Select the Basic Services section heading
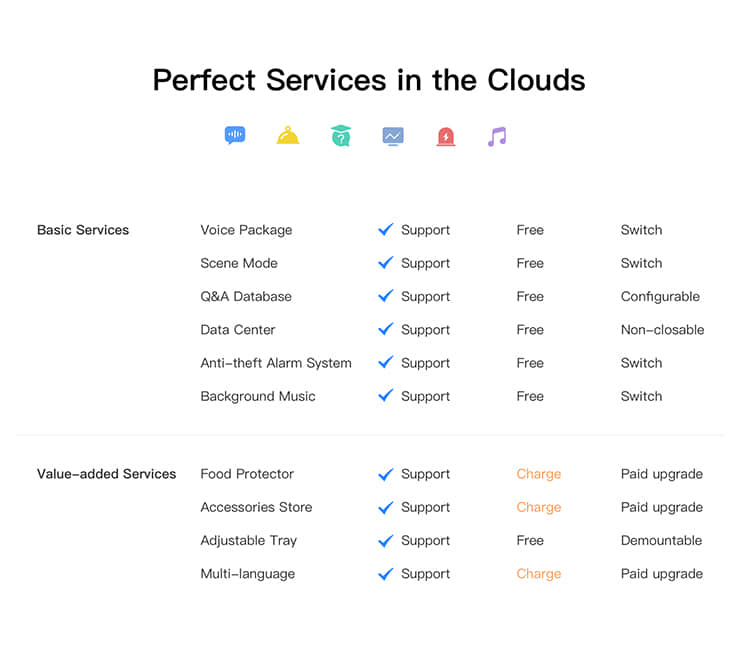Image resolution: width=750 pixels, height=646 pixels. [83, 230]
